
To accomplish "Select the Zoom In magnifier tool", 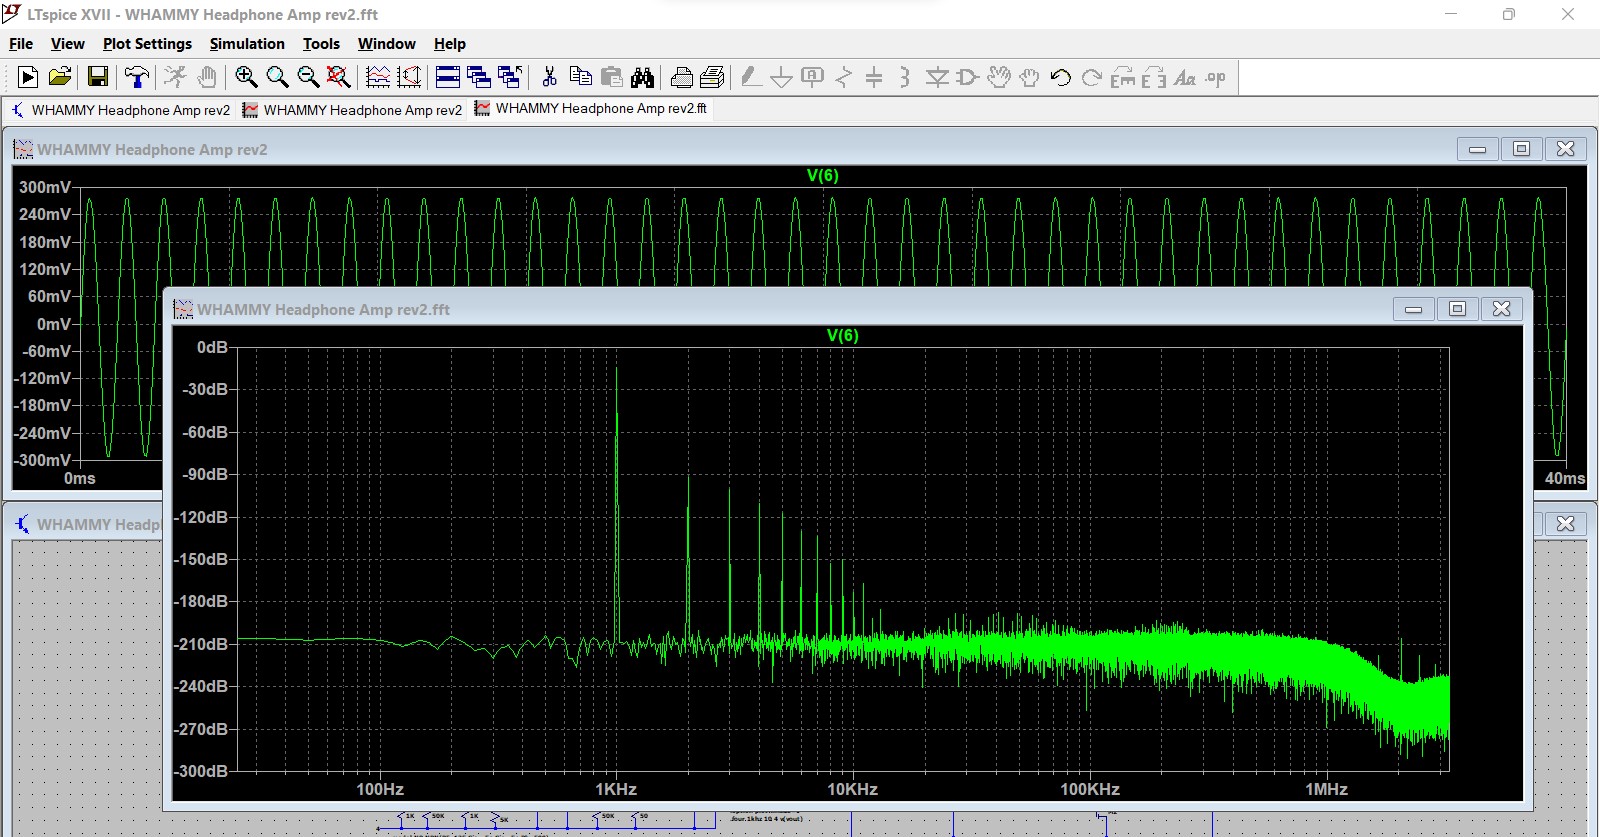I will pyautogui.click(x=246, y=77).
